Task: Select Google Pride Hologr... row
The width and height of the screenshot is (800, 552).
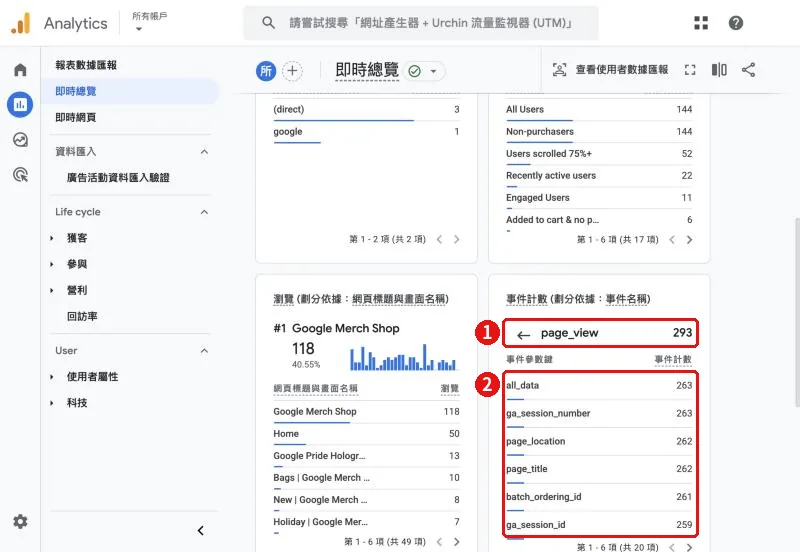Action: point(366,456)
